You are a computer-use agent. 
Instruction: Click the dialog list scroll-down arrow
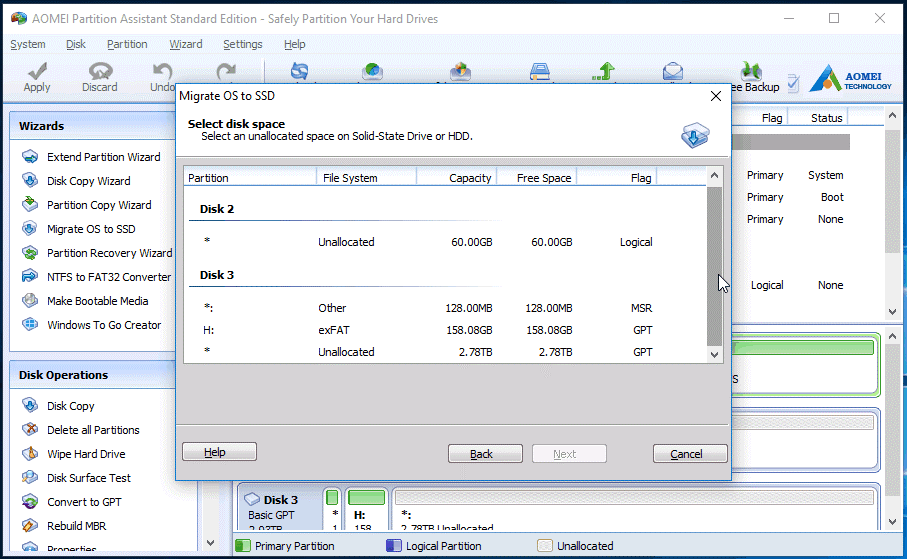tap(714, 355)
